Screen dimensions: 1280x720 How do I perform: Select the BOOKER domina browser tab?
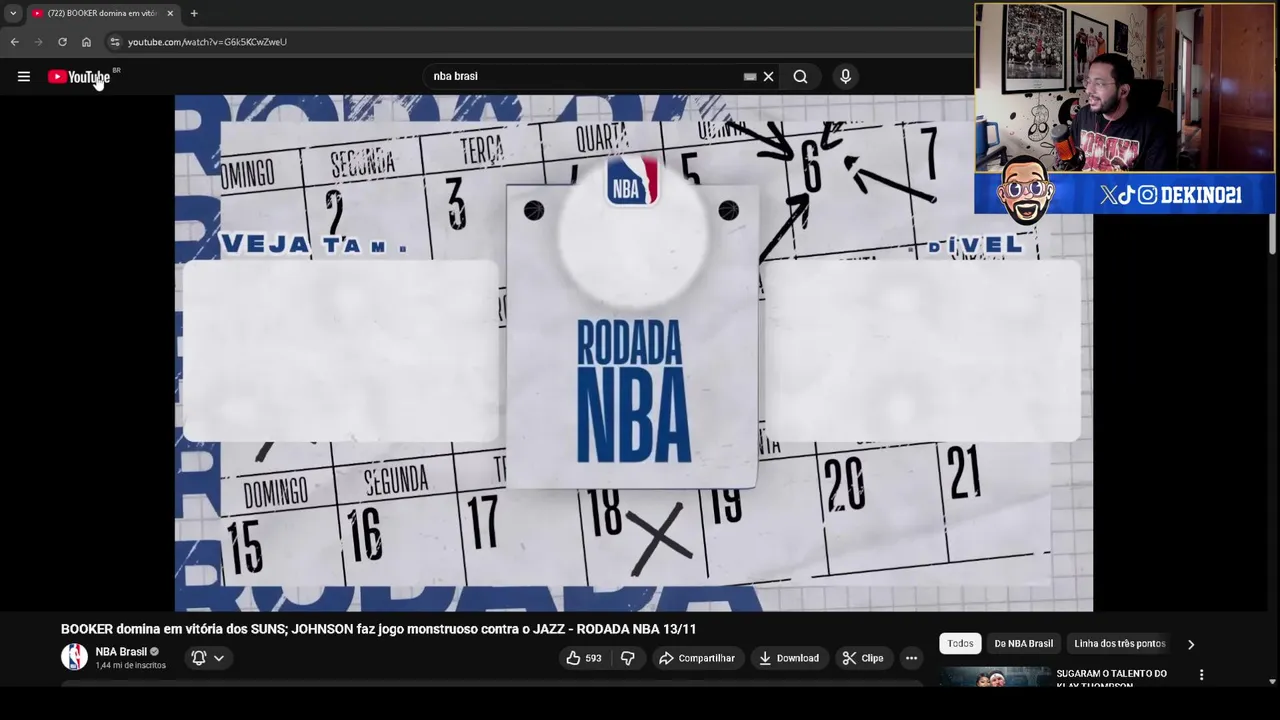(102, 13)
